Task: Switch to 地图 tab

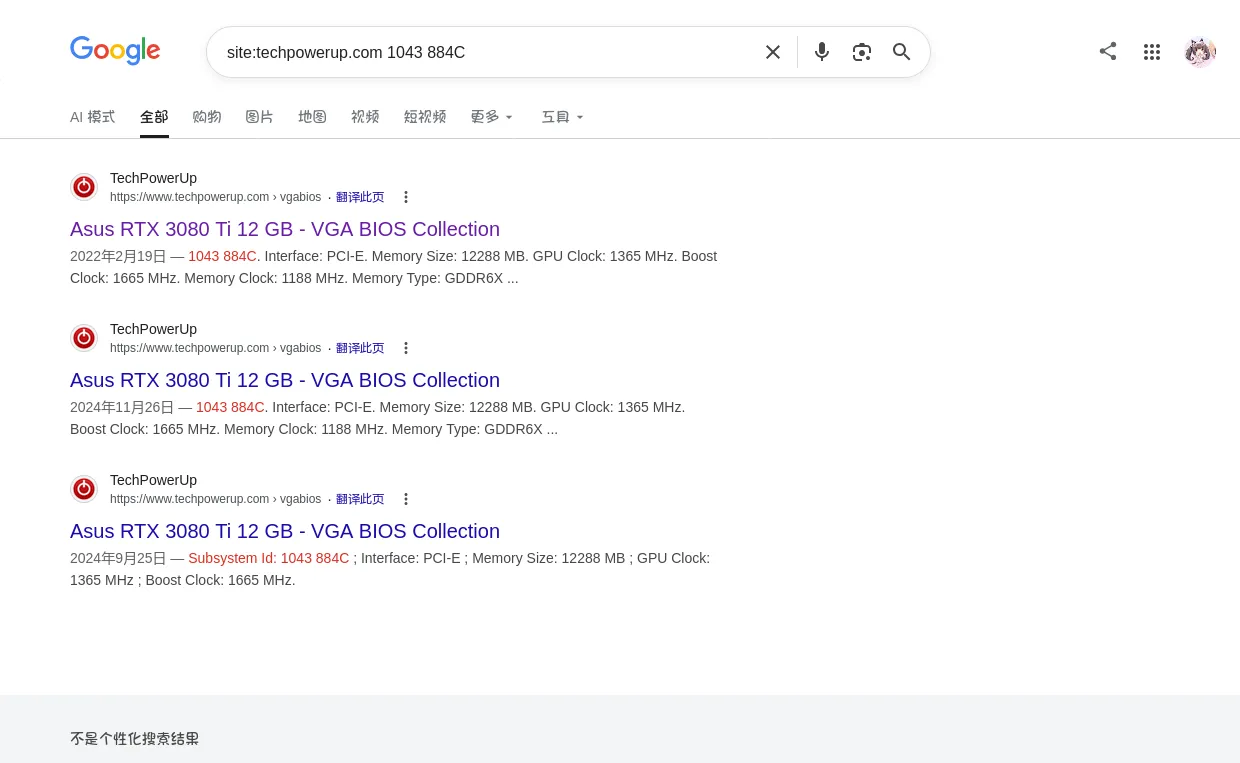Action: pos(313,117)
